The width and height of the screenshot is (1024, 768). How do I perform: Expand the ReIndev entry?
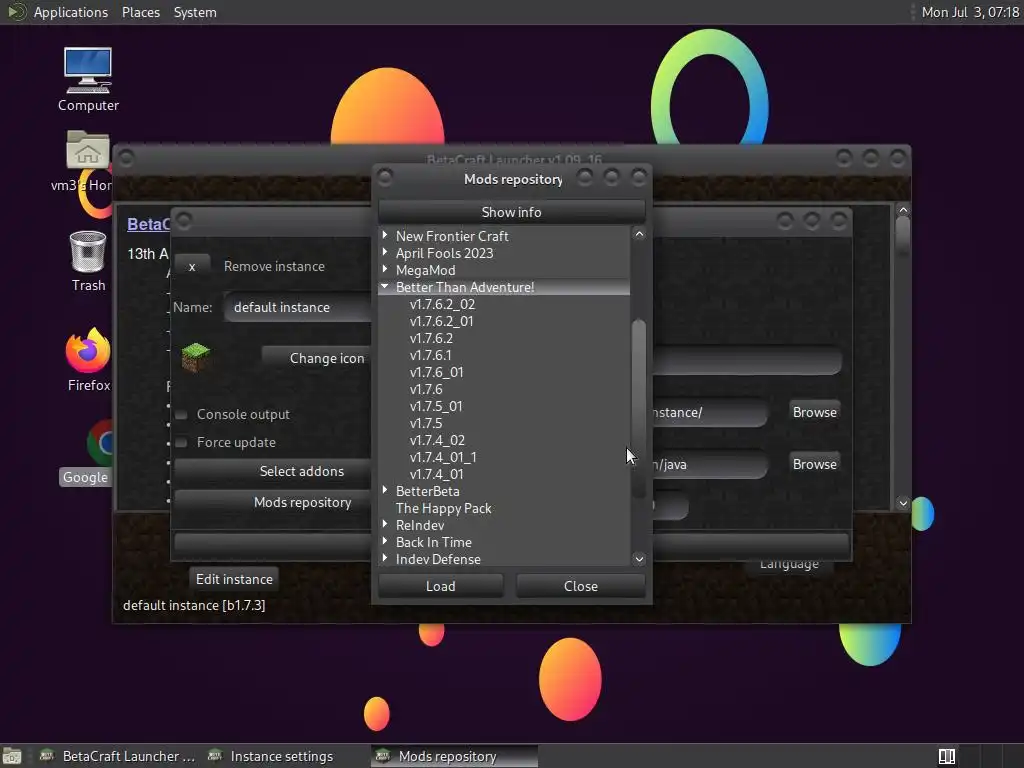click(385, 524)
